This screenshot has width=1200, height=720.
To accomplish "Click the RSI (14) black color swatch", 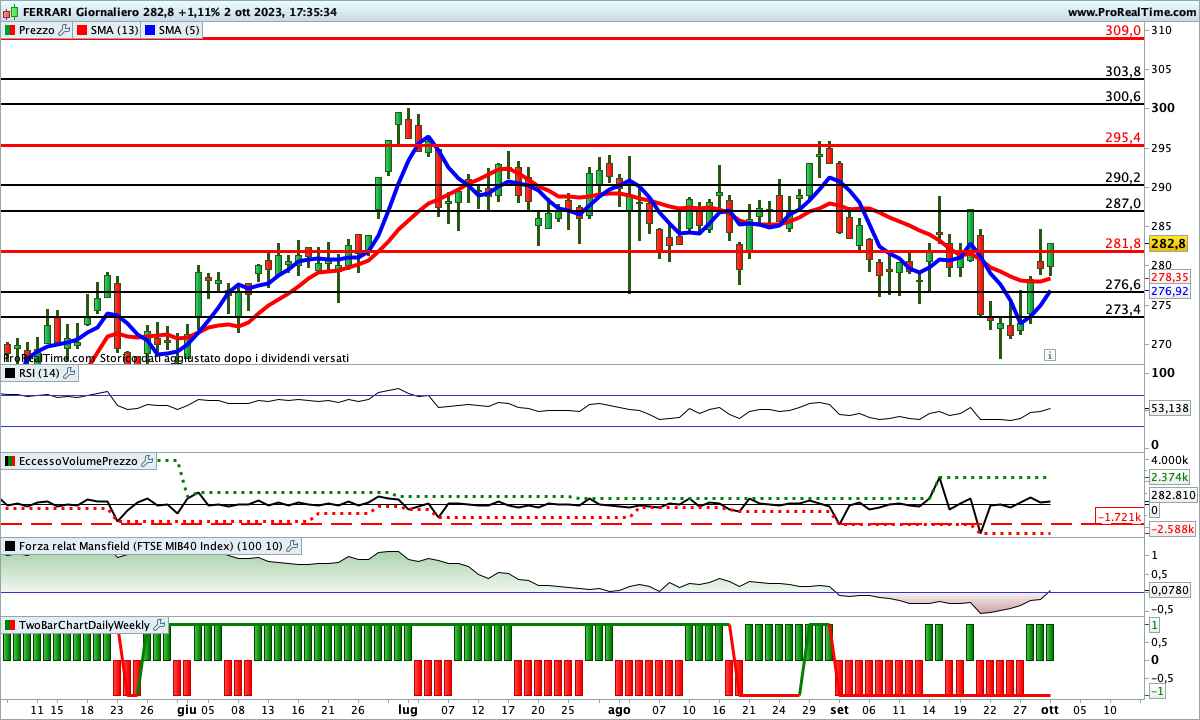I will pyautogui.click(x=11, y=373).
